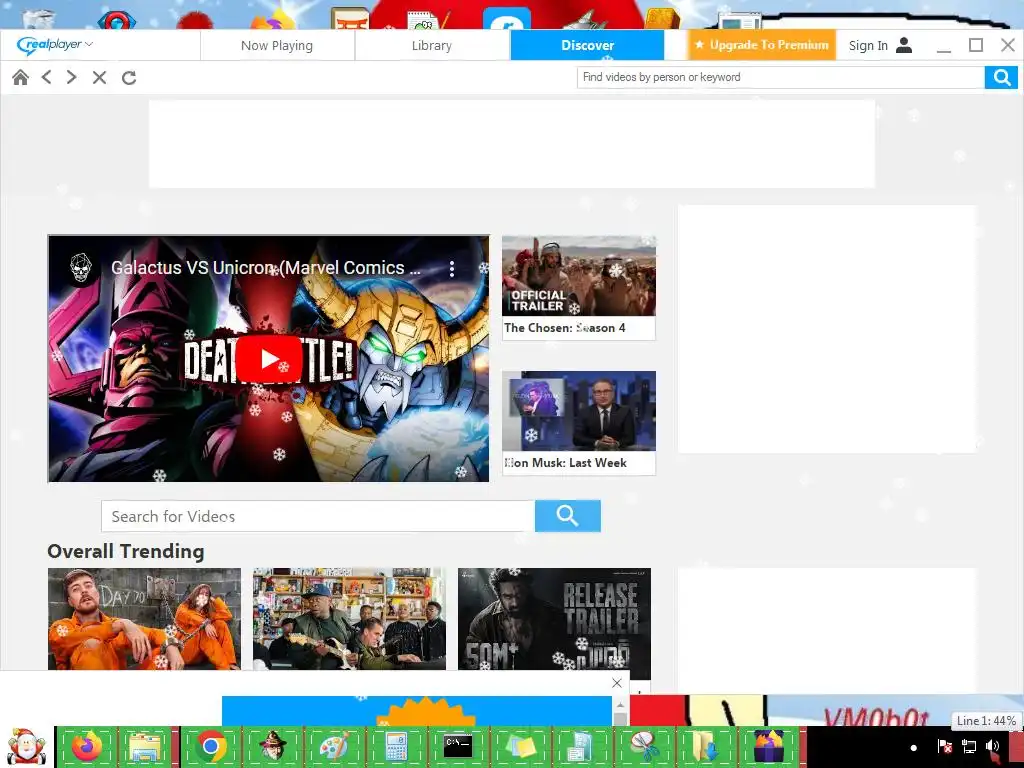Select the Discover tab
1024x768 pixels.
pos(587,45)
